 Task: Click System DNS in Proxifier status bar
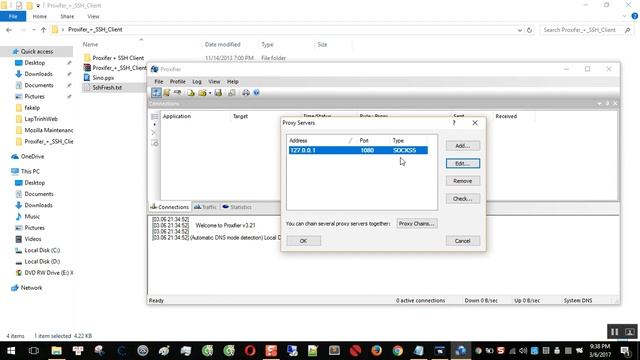tap(578, 300)
